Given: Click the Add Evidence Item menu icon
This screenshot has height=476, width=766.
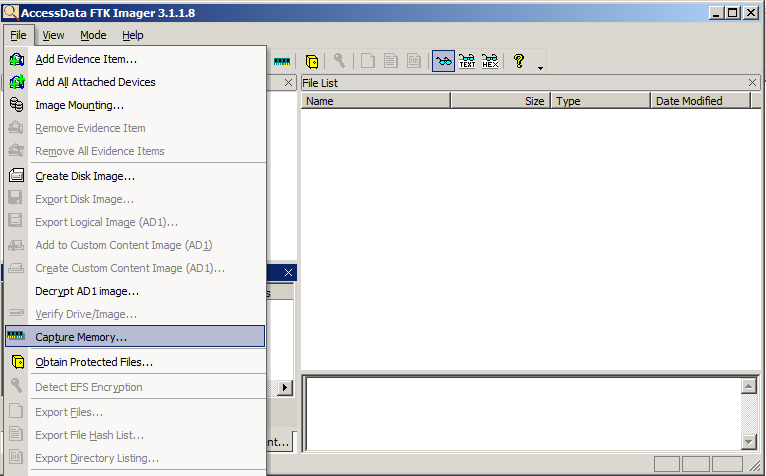Looking at the screenshot, I should point(17,60).
